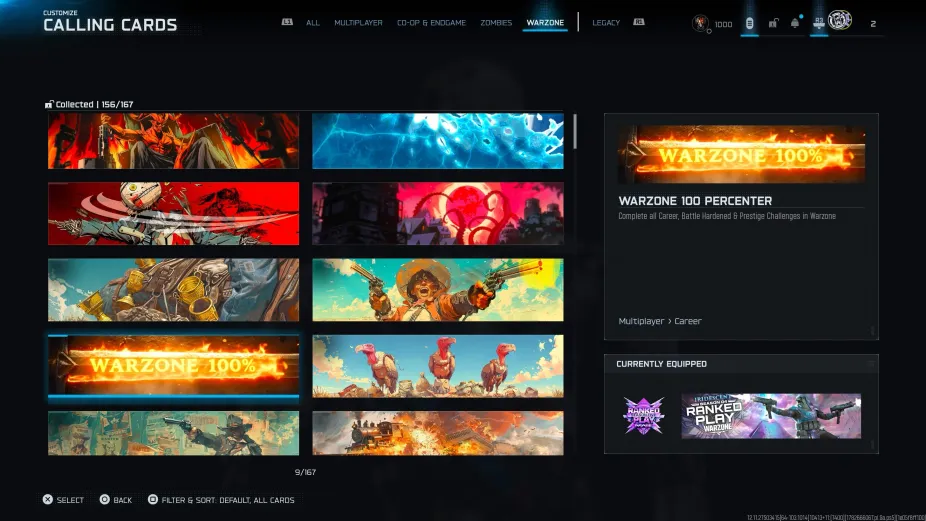Click the R3 social menu icon
The height and width of the screenshot is (521, 926).
pyautogui.click(x=819, y=24)
